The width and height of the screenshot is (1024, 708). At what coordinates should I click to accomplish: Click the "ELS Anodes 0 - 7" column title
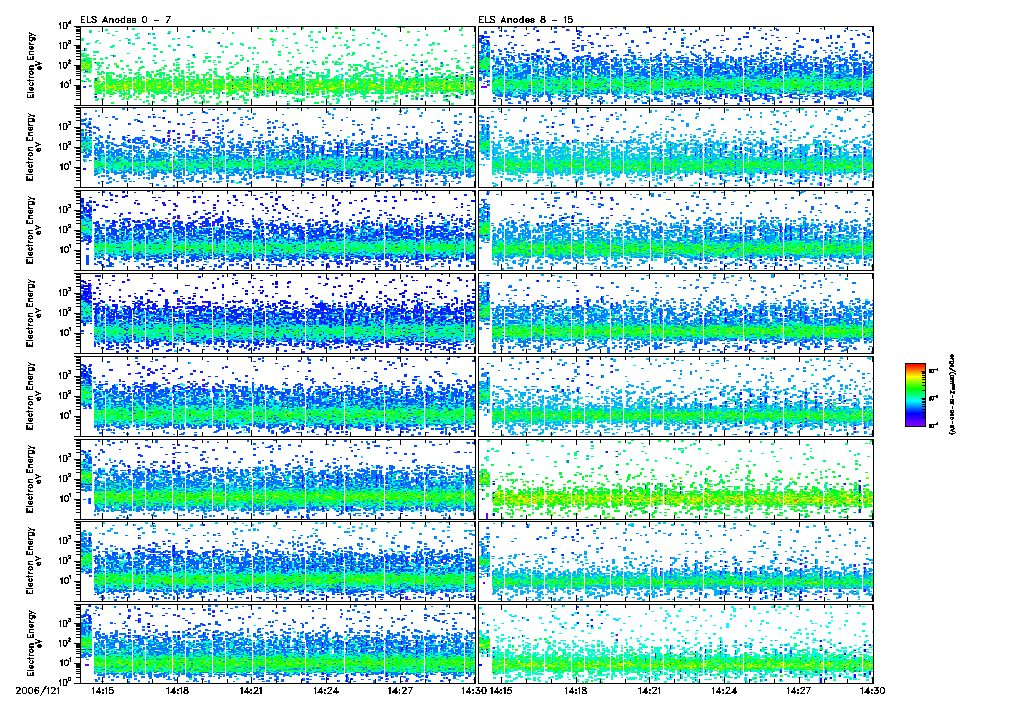click(x=126, y=20)
